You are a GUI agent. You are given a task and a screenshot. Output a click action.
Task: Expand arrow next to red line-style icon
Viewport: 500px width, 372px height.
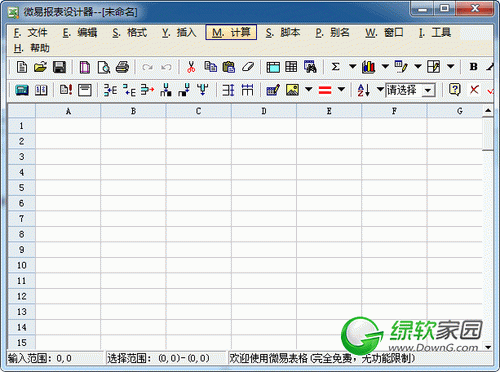(x=341, y=89)
